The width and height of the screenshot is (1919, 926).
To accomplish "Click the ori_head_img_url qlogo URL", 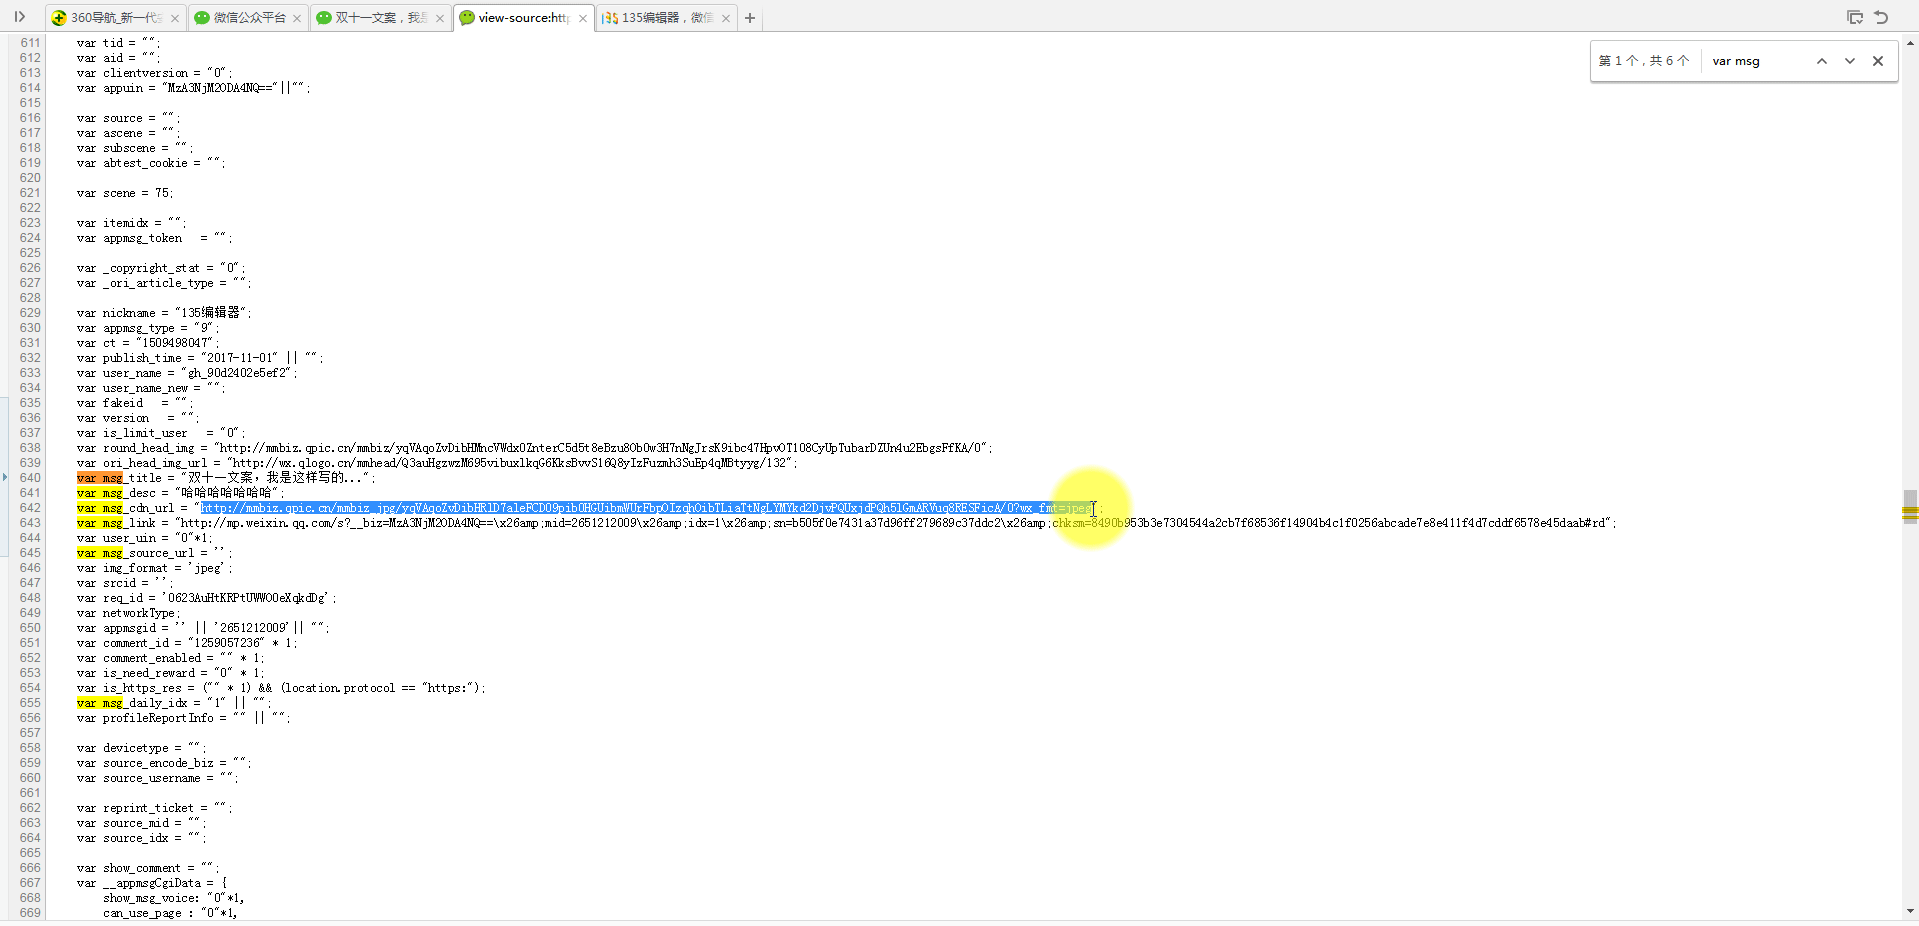I will coord(510,463).
